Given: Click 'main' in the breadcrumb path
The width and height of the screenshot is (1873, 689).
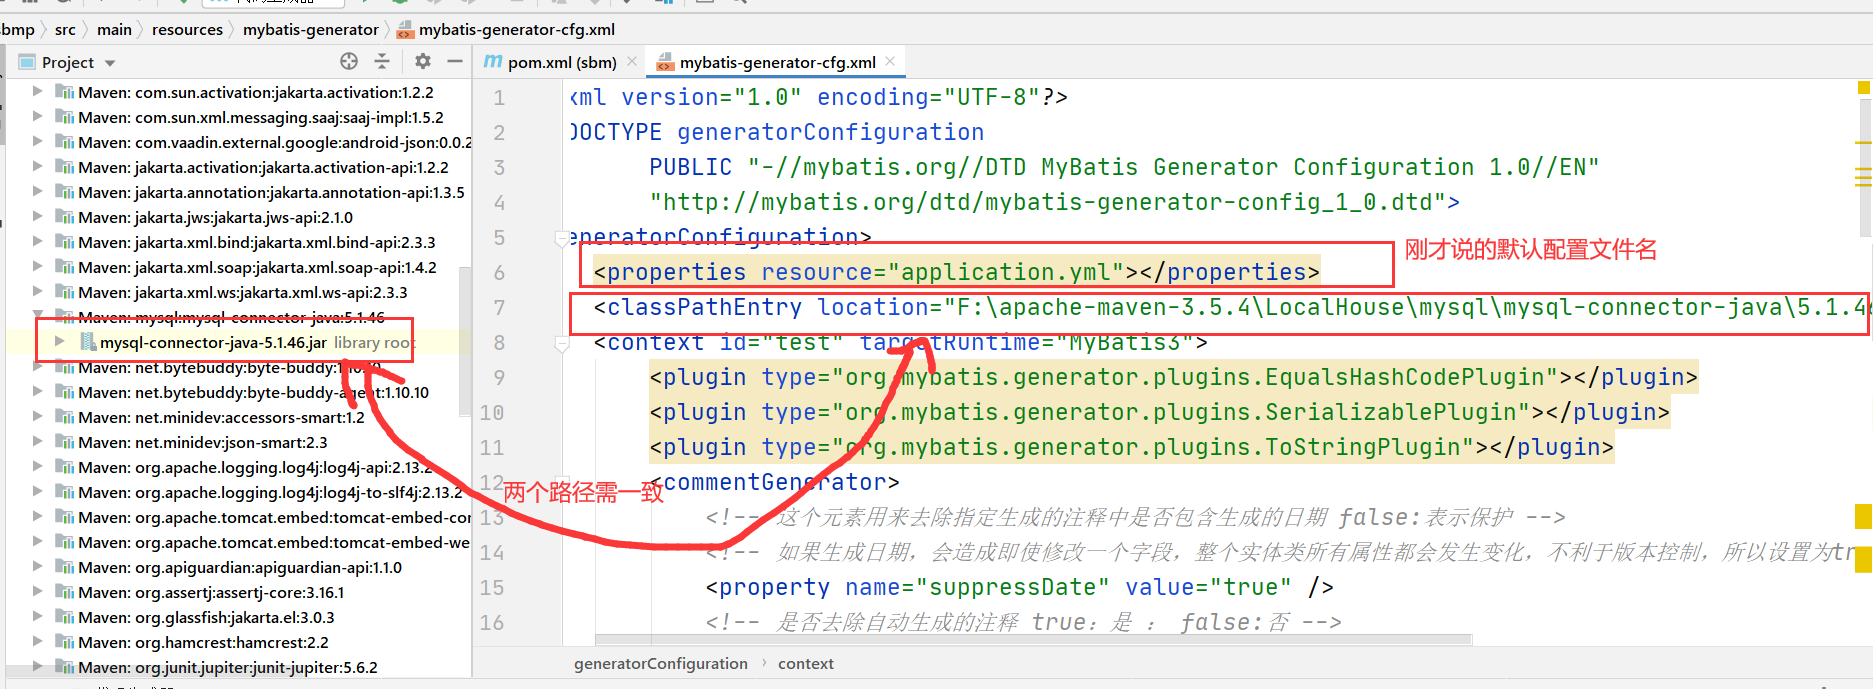Looking at the screenshot, I should coord(114,30).
